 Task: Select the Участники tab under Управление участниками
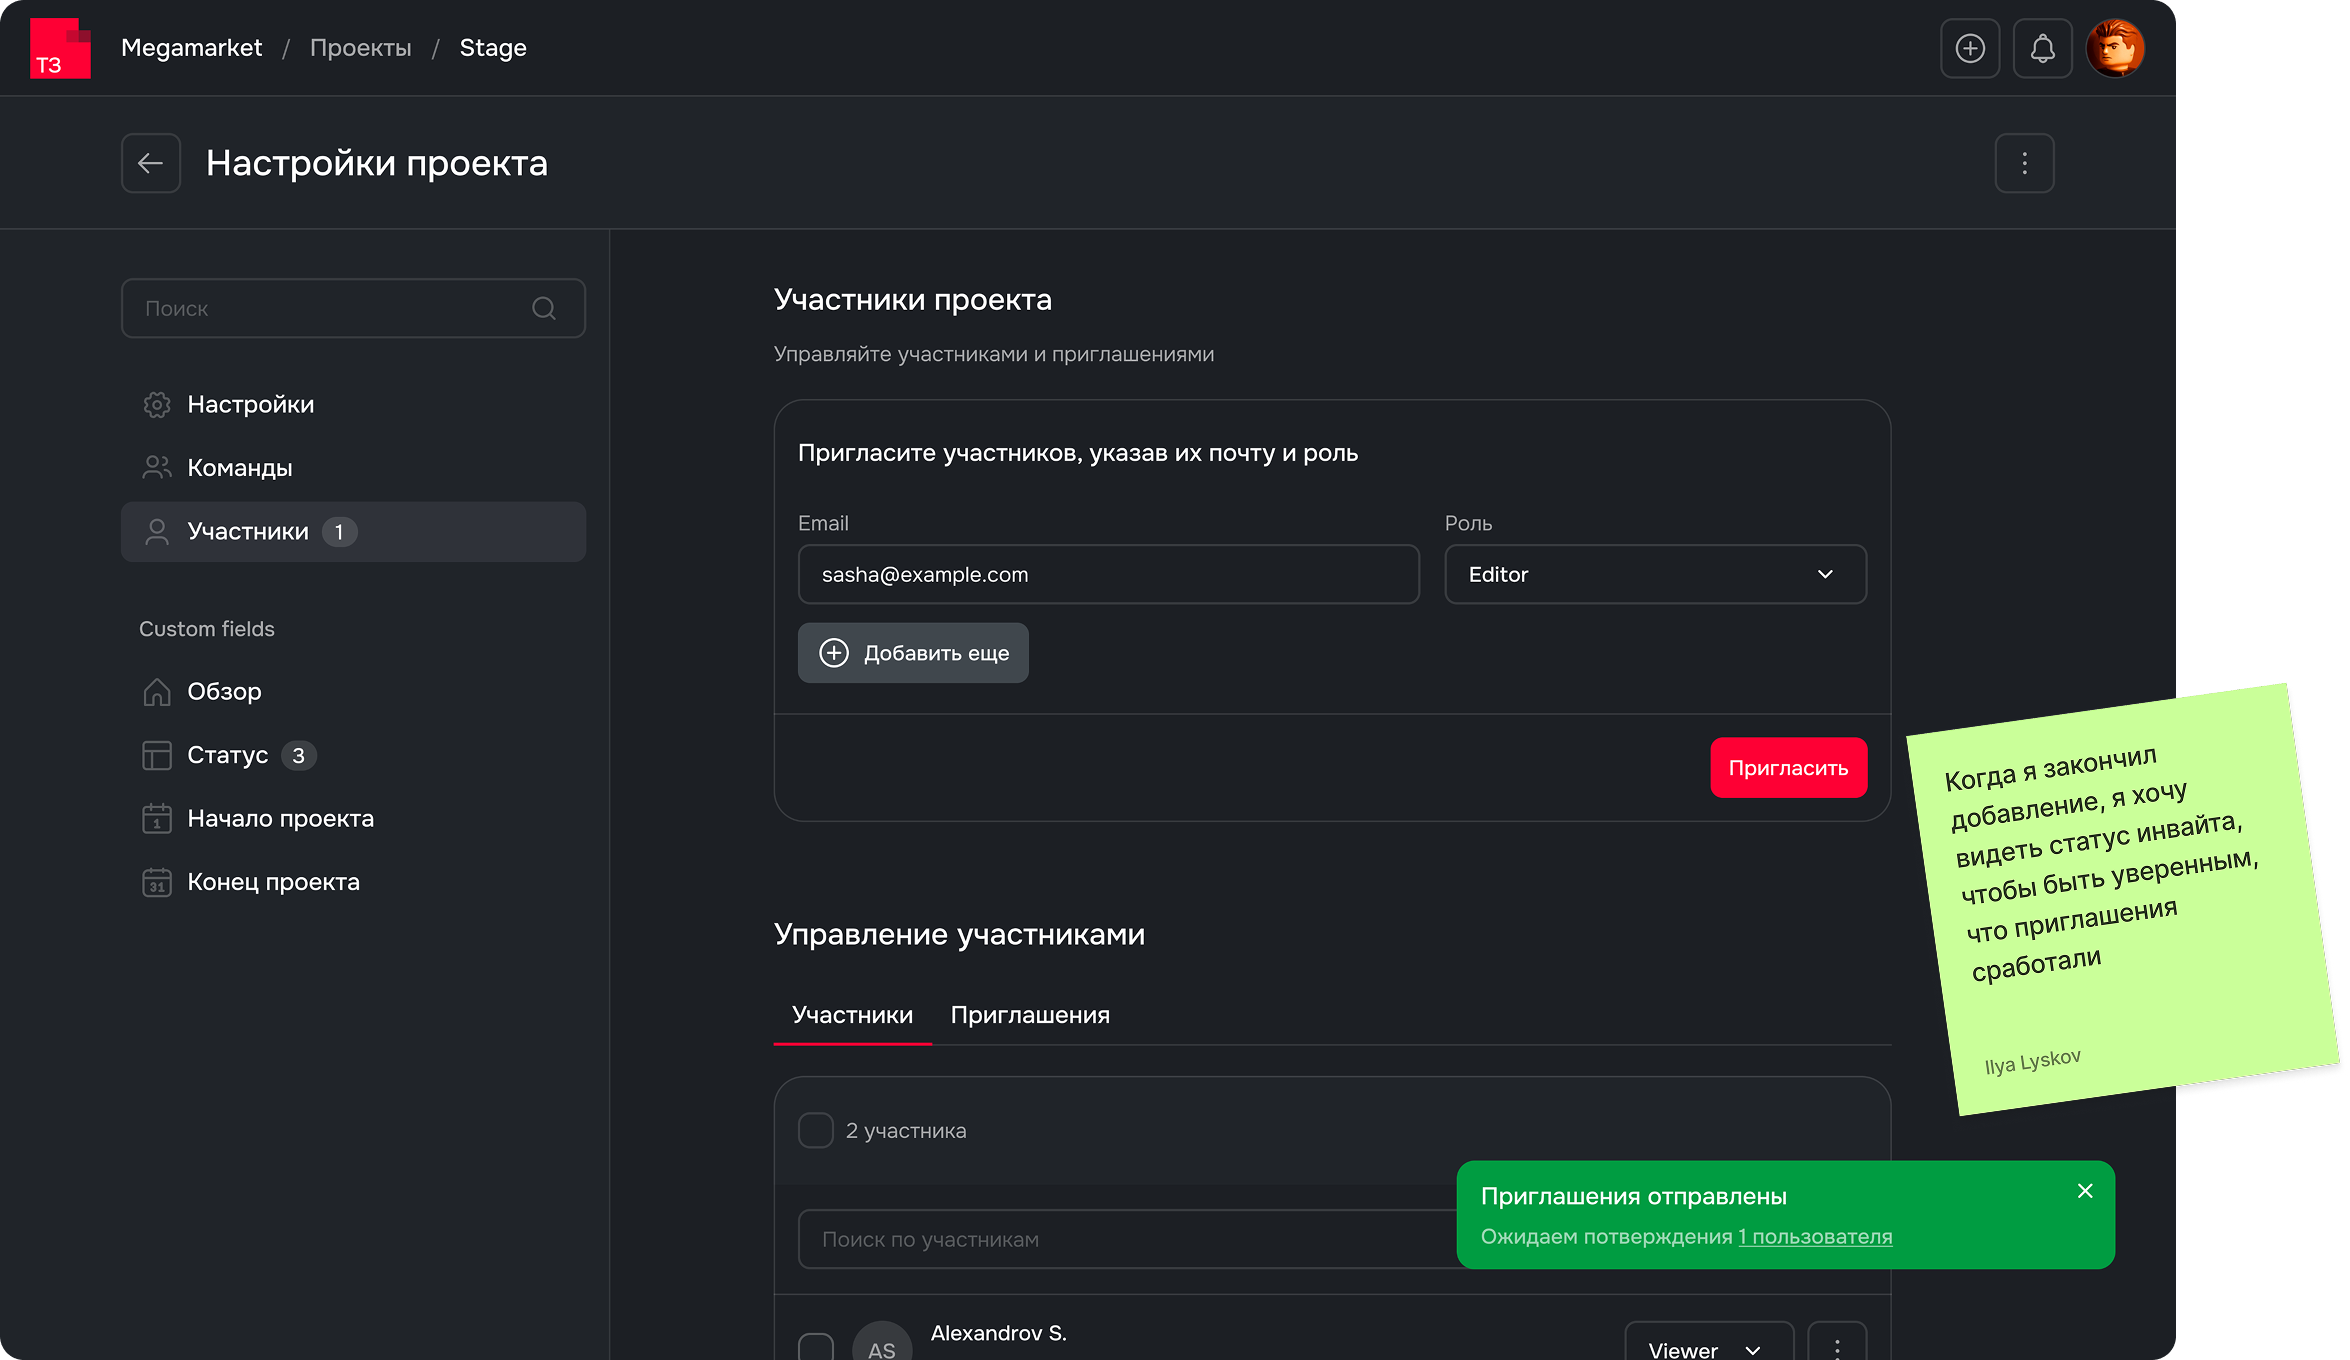852,1015
